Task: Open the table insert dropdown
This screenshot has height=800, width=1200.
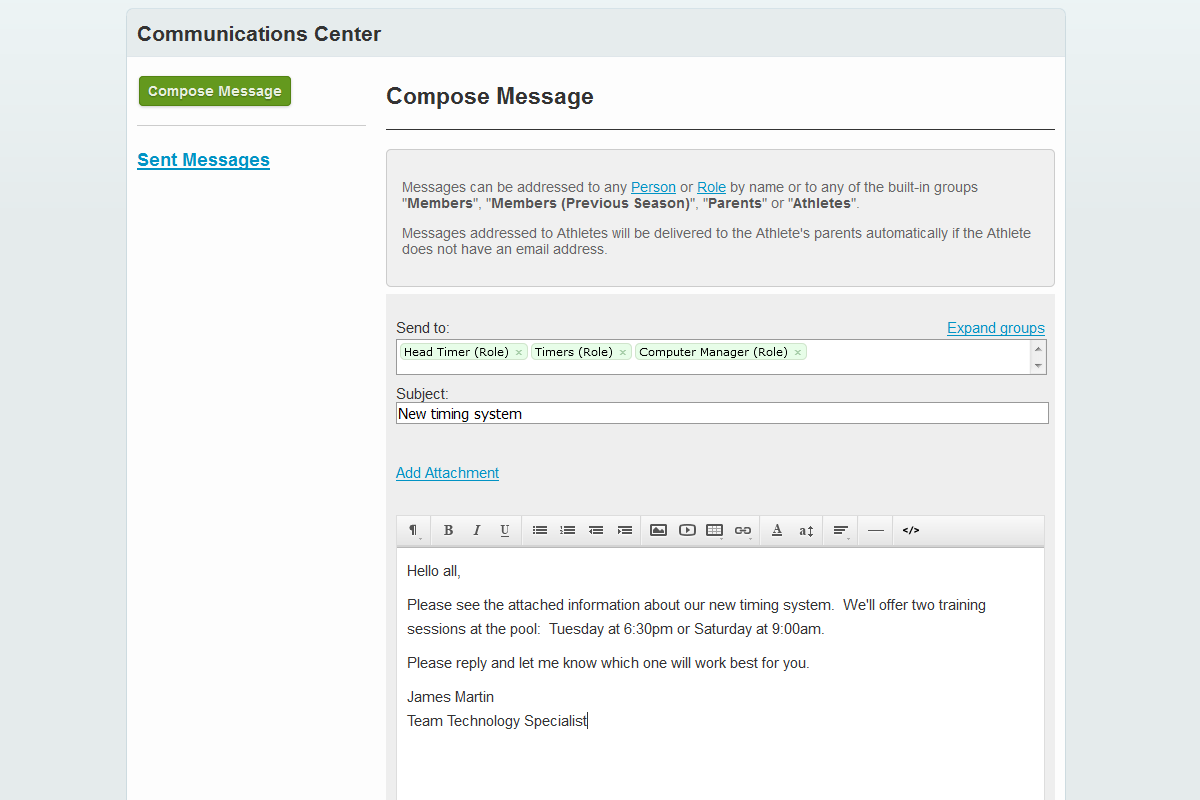Action: click(x=715, y=530)
